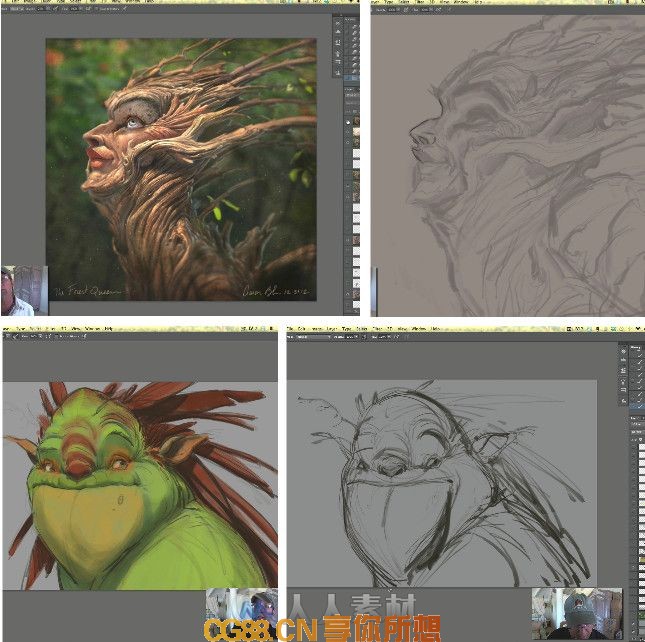Open Type menu in bottom-right Photoshop window
Viewport: 645px width, 642px height.
click(346, 329)
